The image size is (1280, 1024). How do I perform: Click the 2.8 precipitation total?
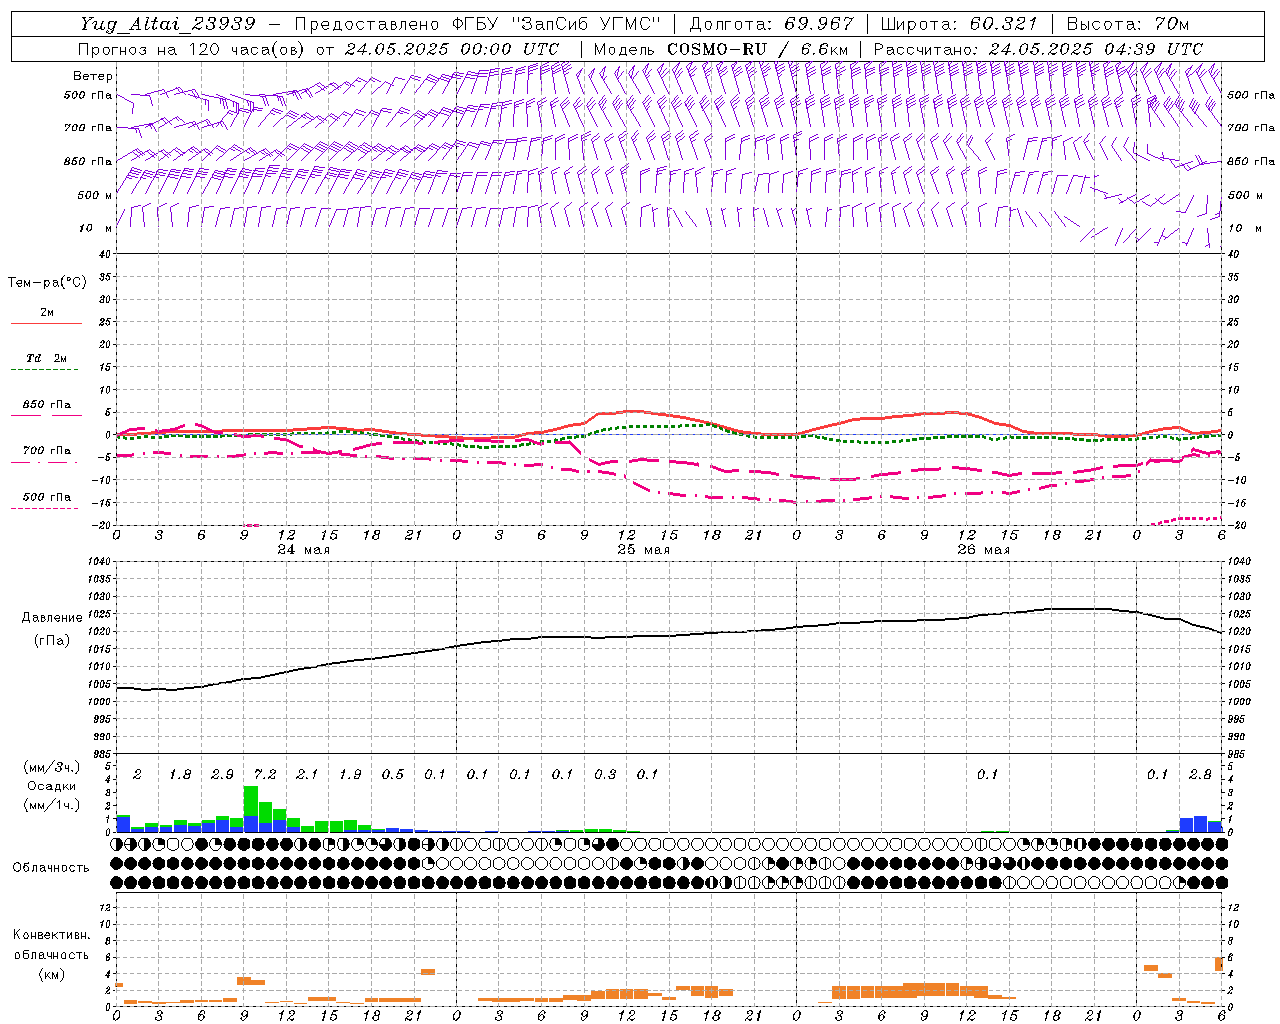tap(1200, 775)
